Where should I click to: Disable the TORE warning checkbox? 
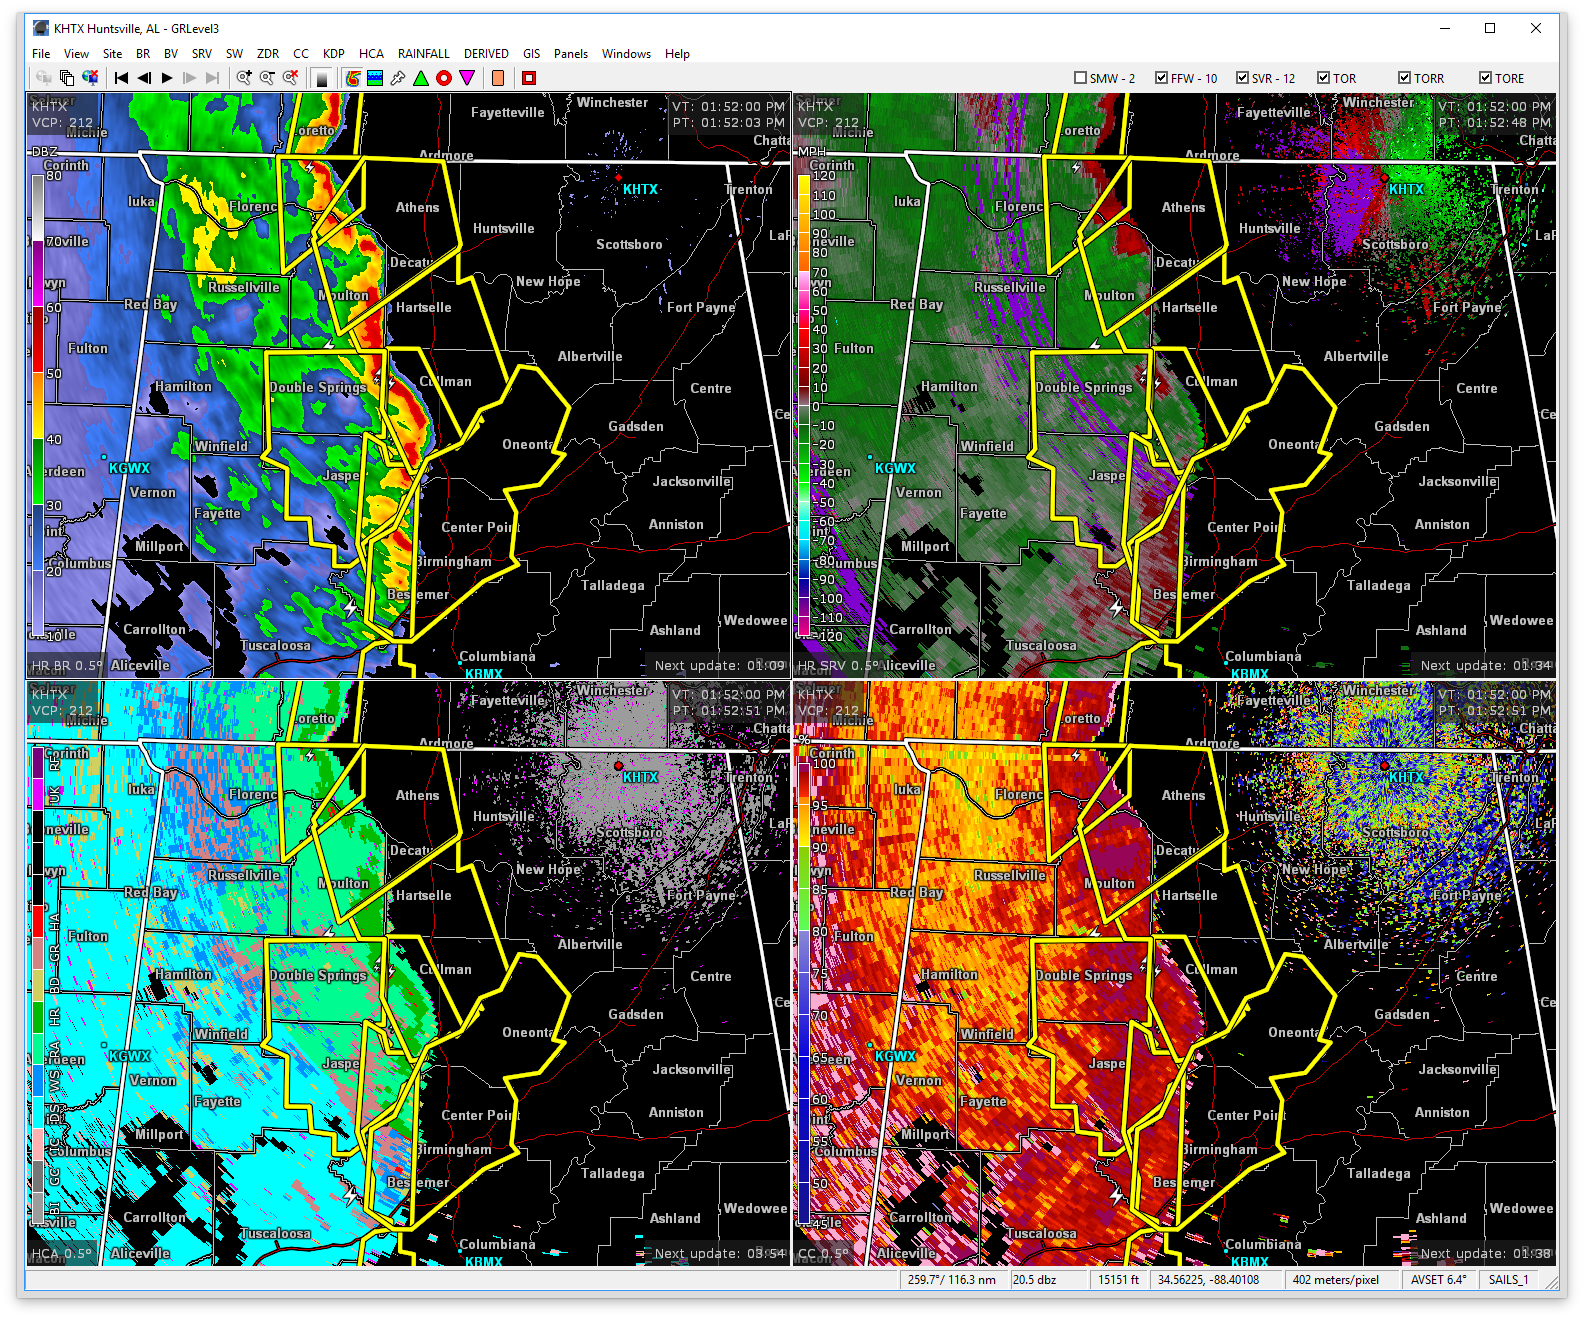click(1485, 78)
